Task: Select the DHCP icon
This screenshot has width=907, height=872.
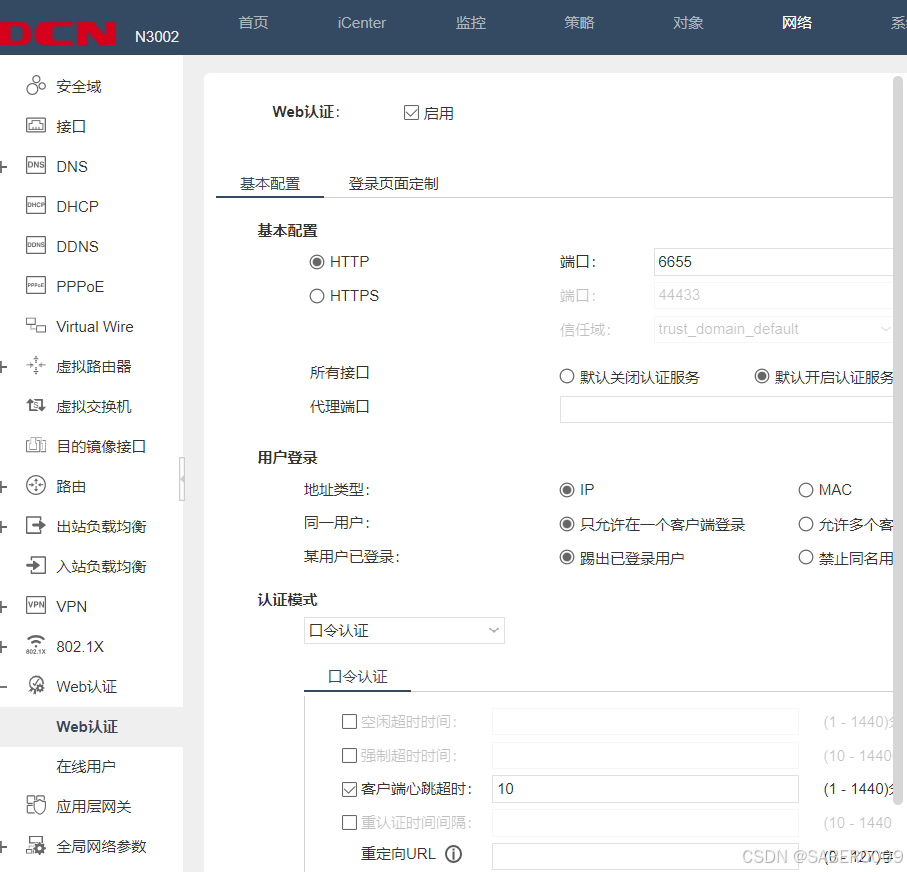Action: pyautogui.click(x=37, y=205)
